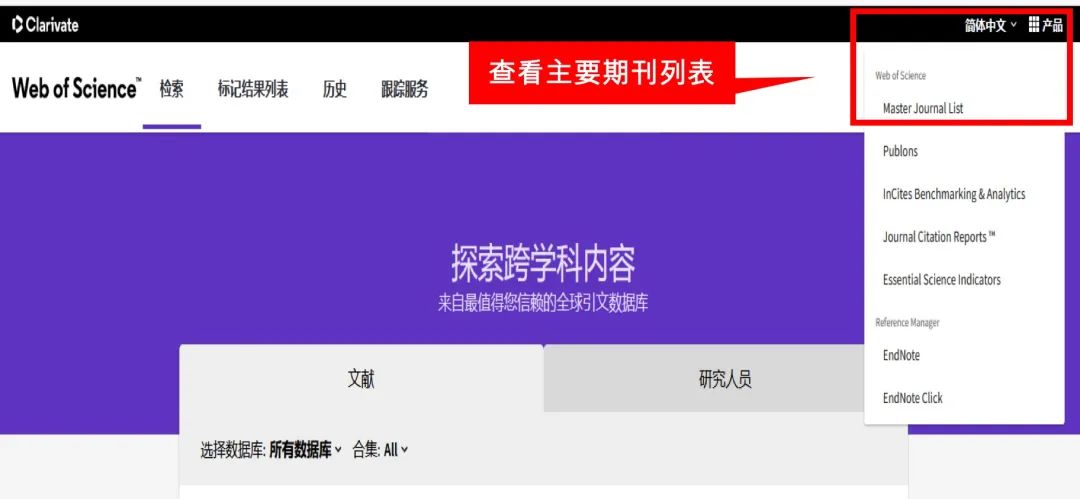Expand the 合集 All dropdown
This screenshot has width=1080, height=499.
point(396,450)
